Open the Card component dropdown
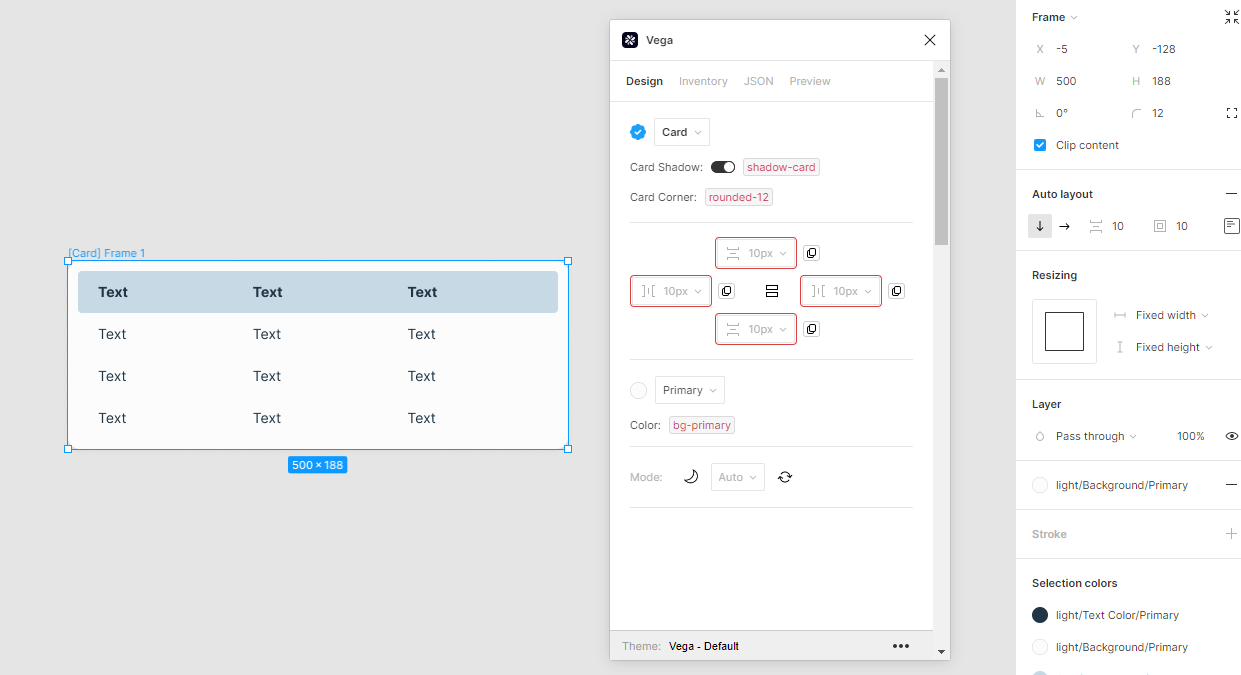1241x675 pixels. click(x=682, y=132)
